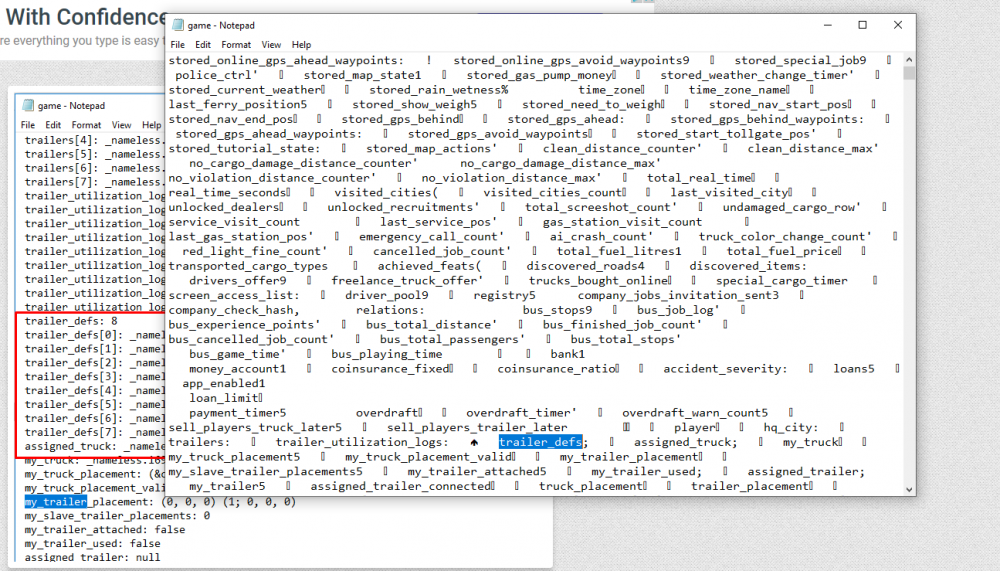The height and width of the screenshot is (571, 1000).
Task: Open the File menu in the front Notepad
Action: click(177, 45)
